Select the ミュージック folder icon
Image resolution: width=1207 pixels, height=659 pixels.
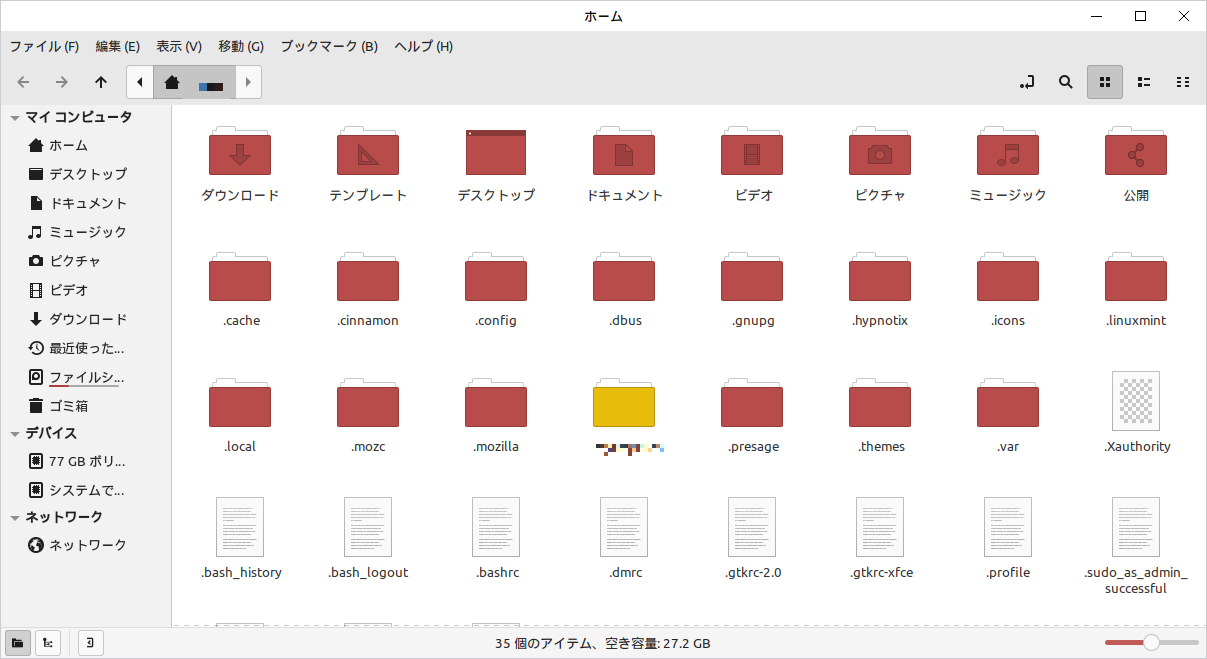pyautogui.click(x=1008, y=151)
